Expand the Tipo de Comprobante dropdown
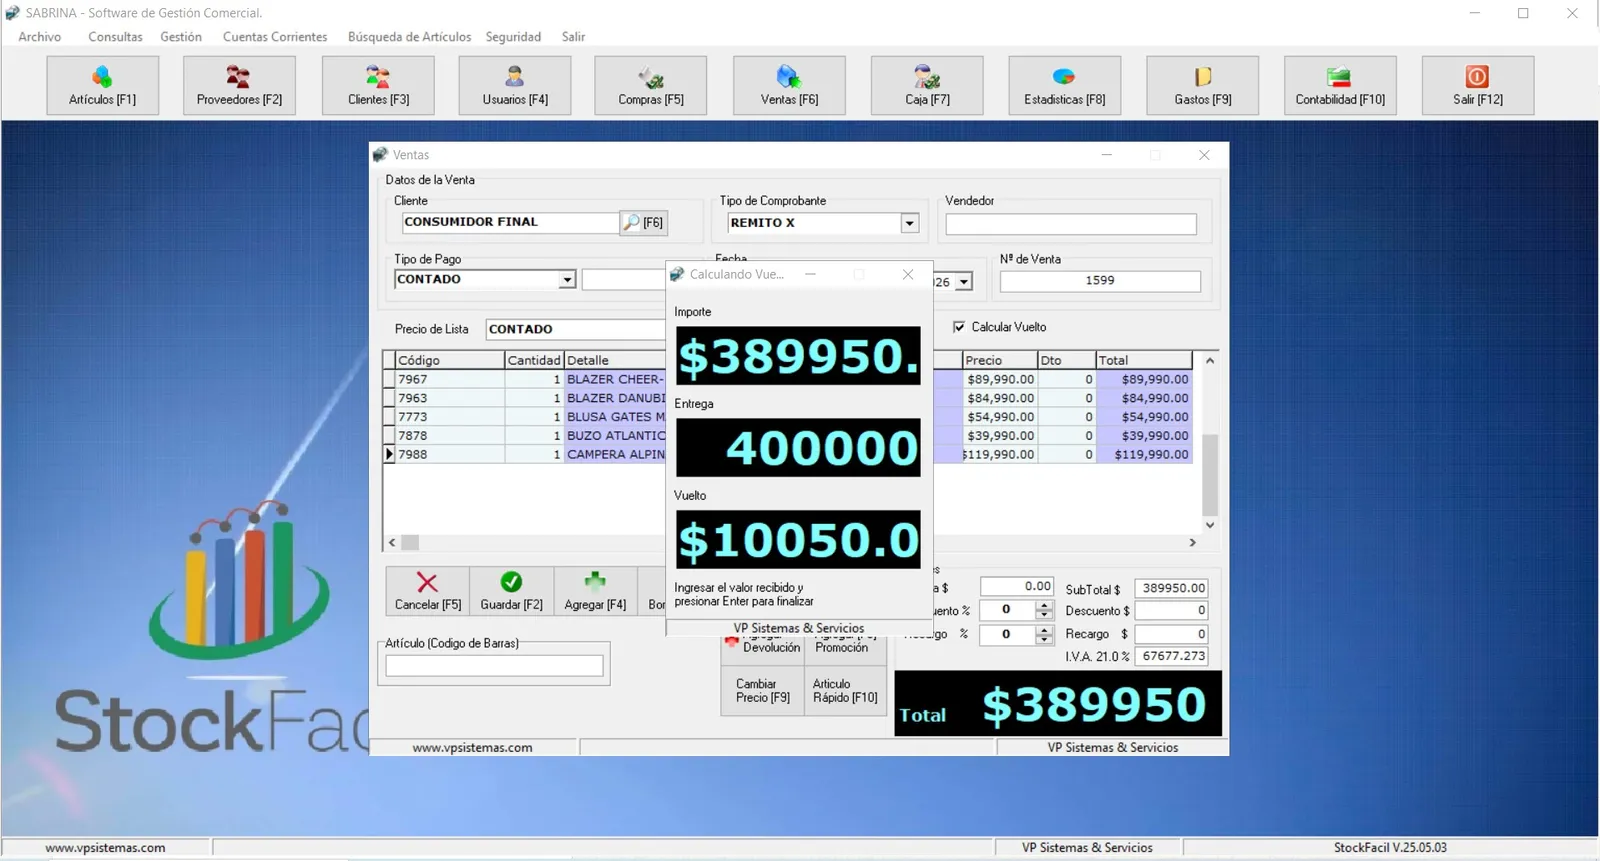Viewport: 1600px width, 861px height. pos(909,223)
